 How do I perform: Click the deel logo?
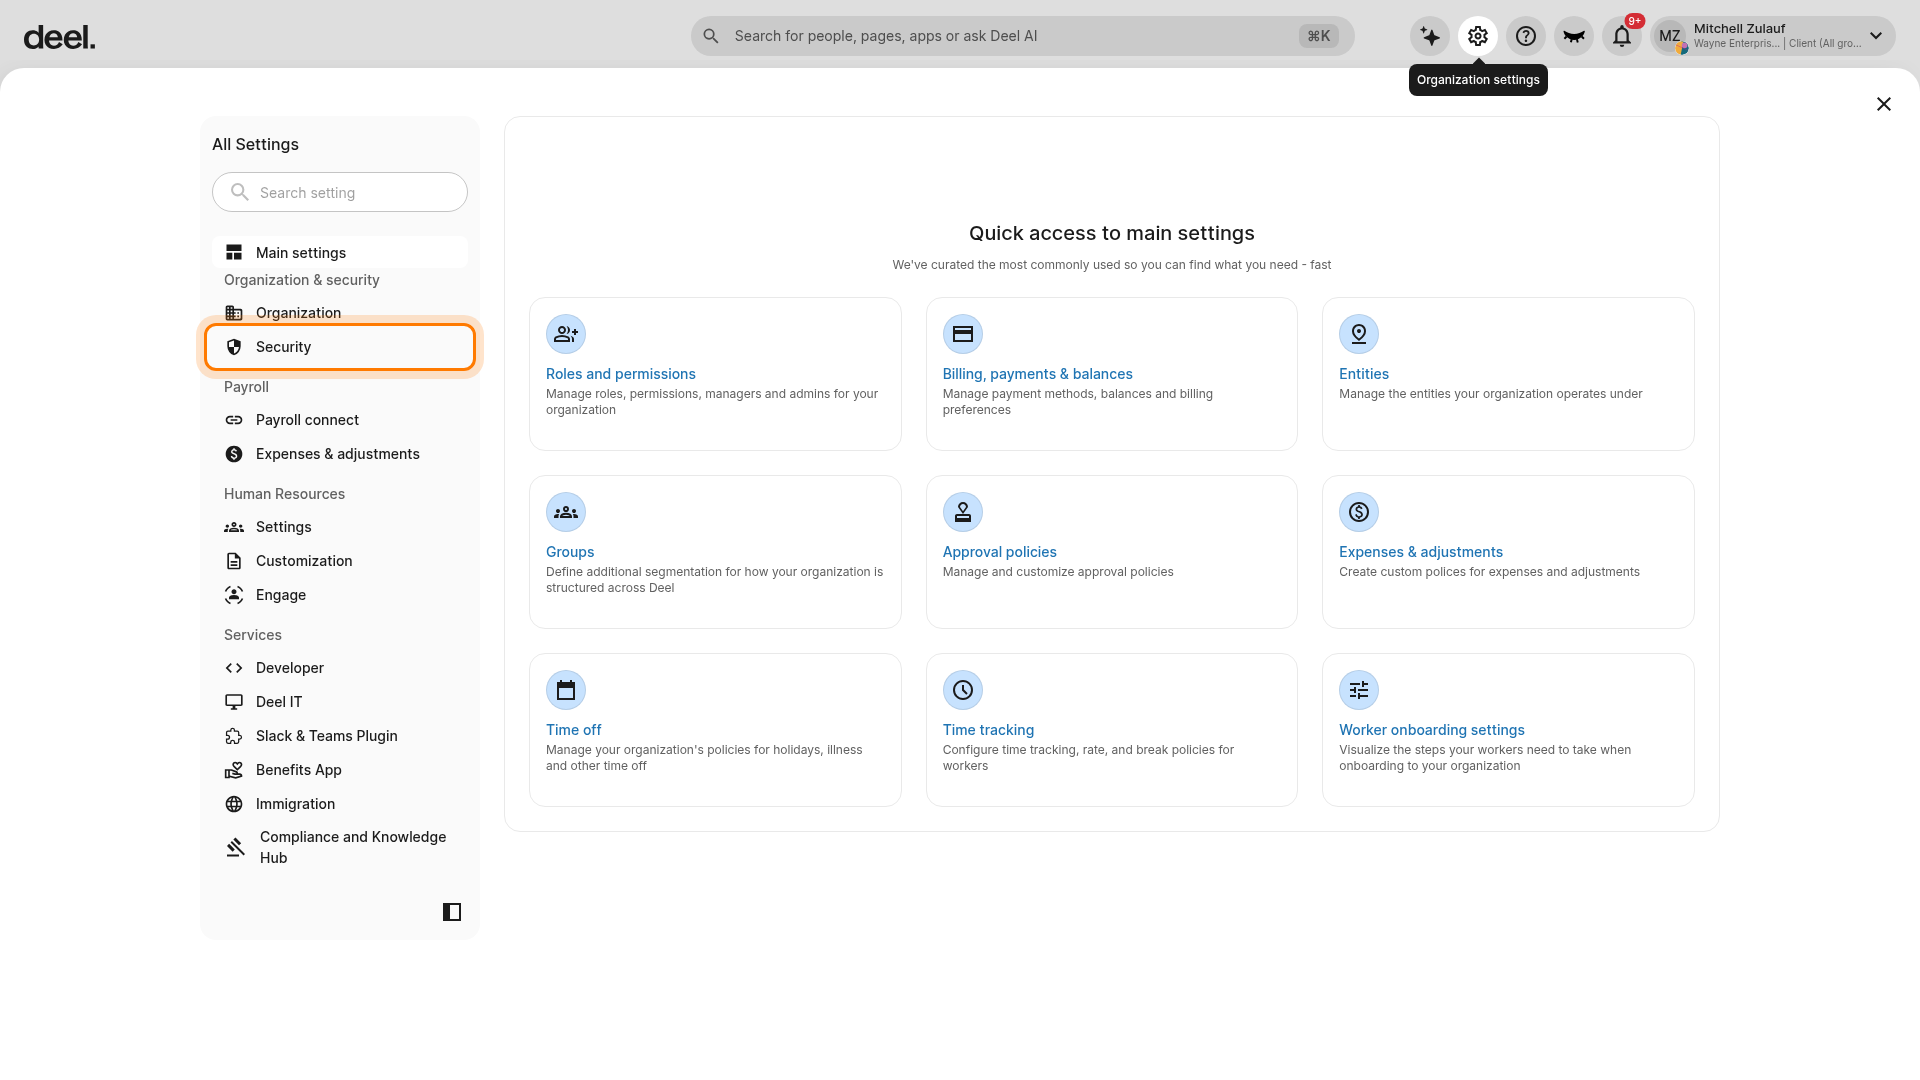(59, 37)
